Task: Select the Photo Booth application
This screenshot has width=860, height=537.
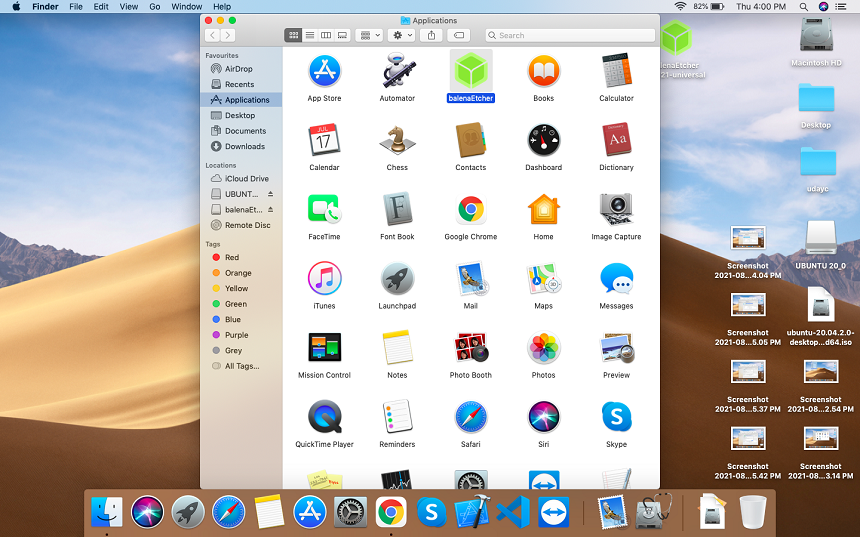Action: pos(471,347)
